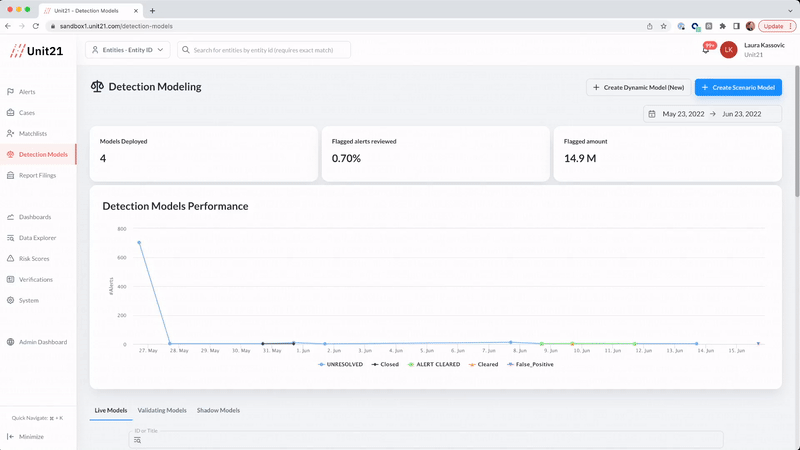This screenshot has width=800, height=450.
Task: Click the Unit21 logo
Action: click(x=37, y=51)
